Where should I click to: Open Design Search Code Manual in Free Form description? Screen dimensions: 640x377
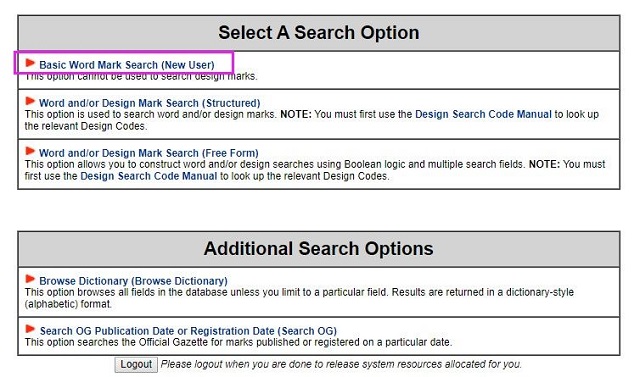point(149,176)
